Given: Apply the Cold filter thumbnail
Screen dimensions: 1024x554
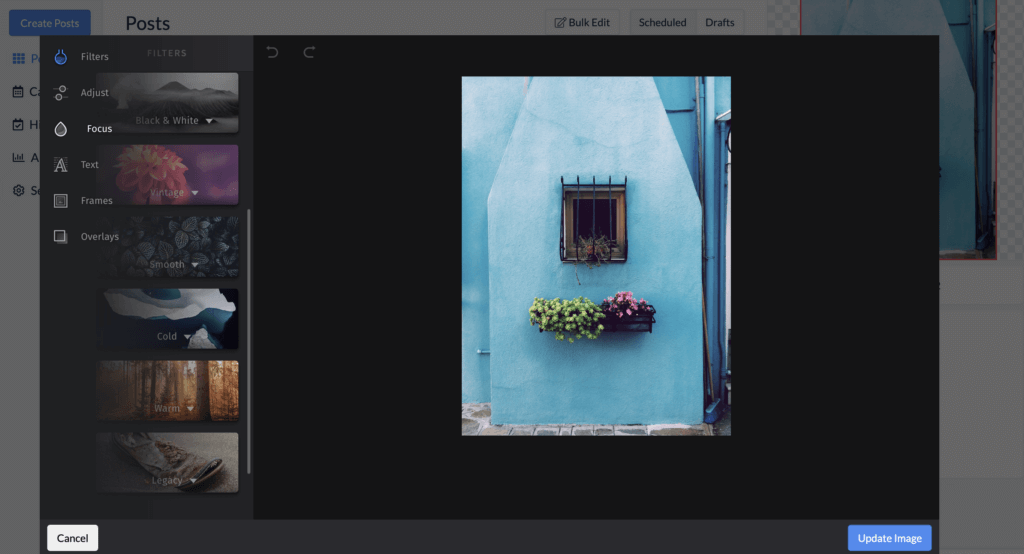Looking at the screenshot, I should coord(167,318).
